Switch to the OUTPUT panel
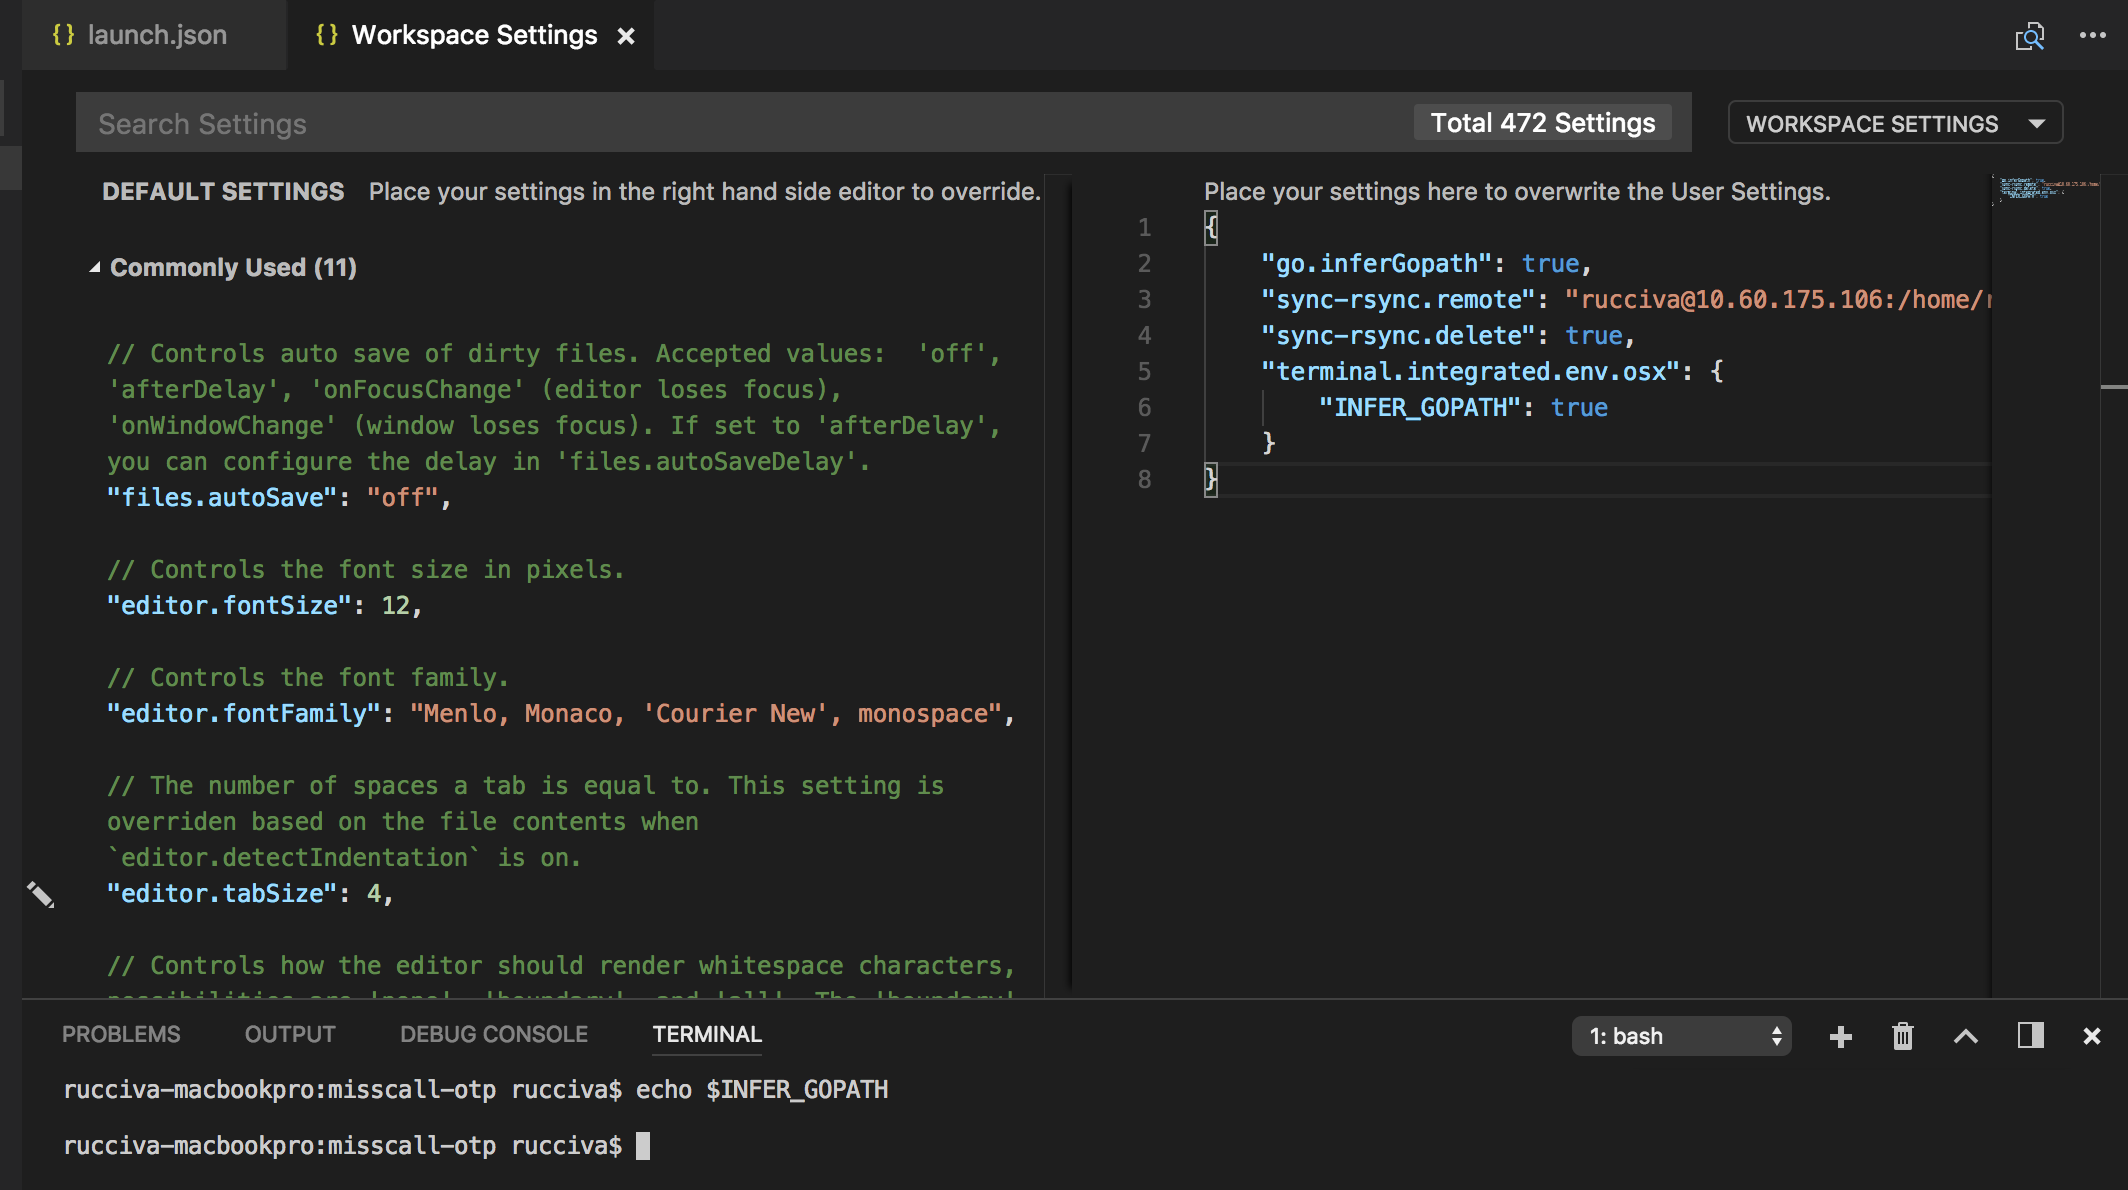 click(288, 1034)
